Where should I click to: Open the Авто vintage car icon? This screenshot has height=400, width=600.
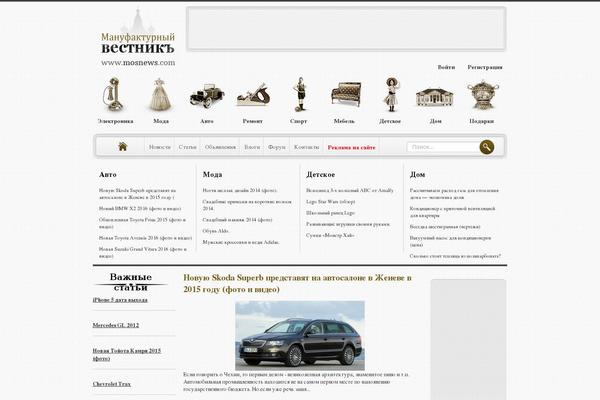click(x=207, y=96)
